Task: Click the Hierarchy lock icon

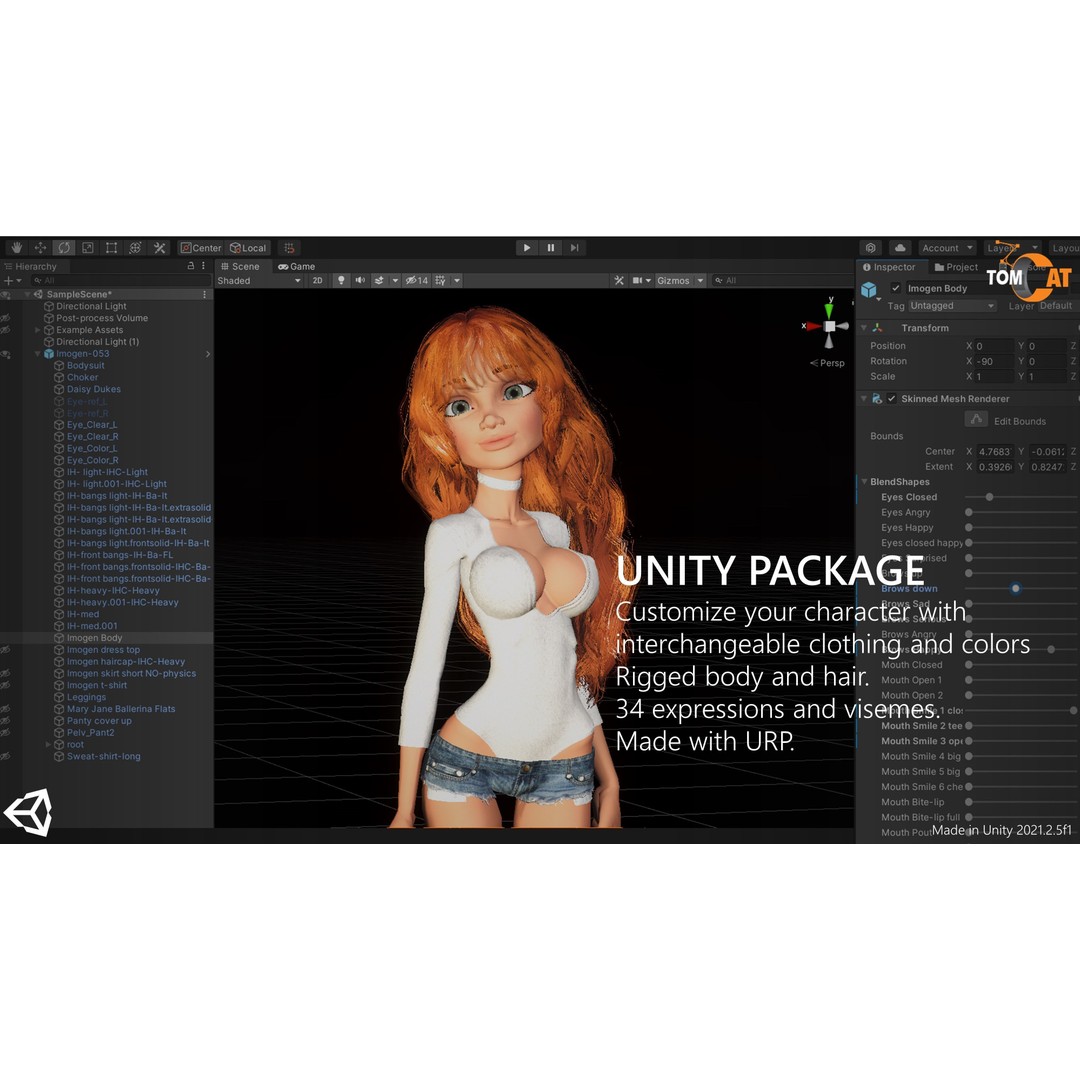Action: coord(191,266)
